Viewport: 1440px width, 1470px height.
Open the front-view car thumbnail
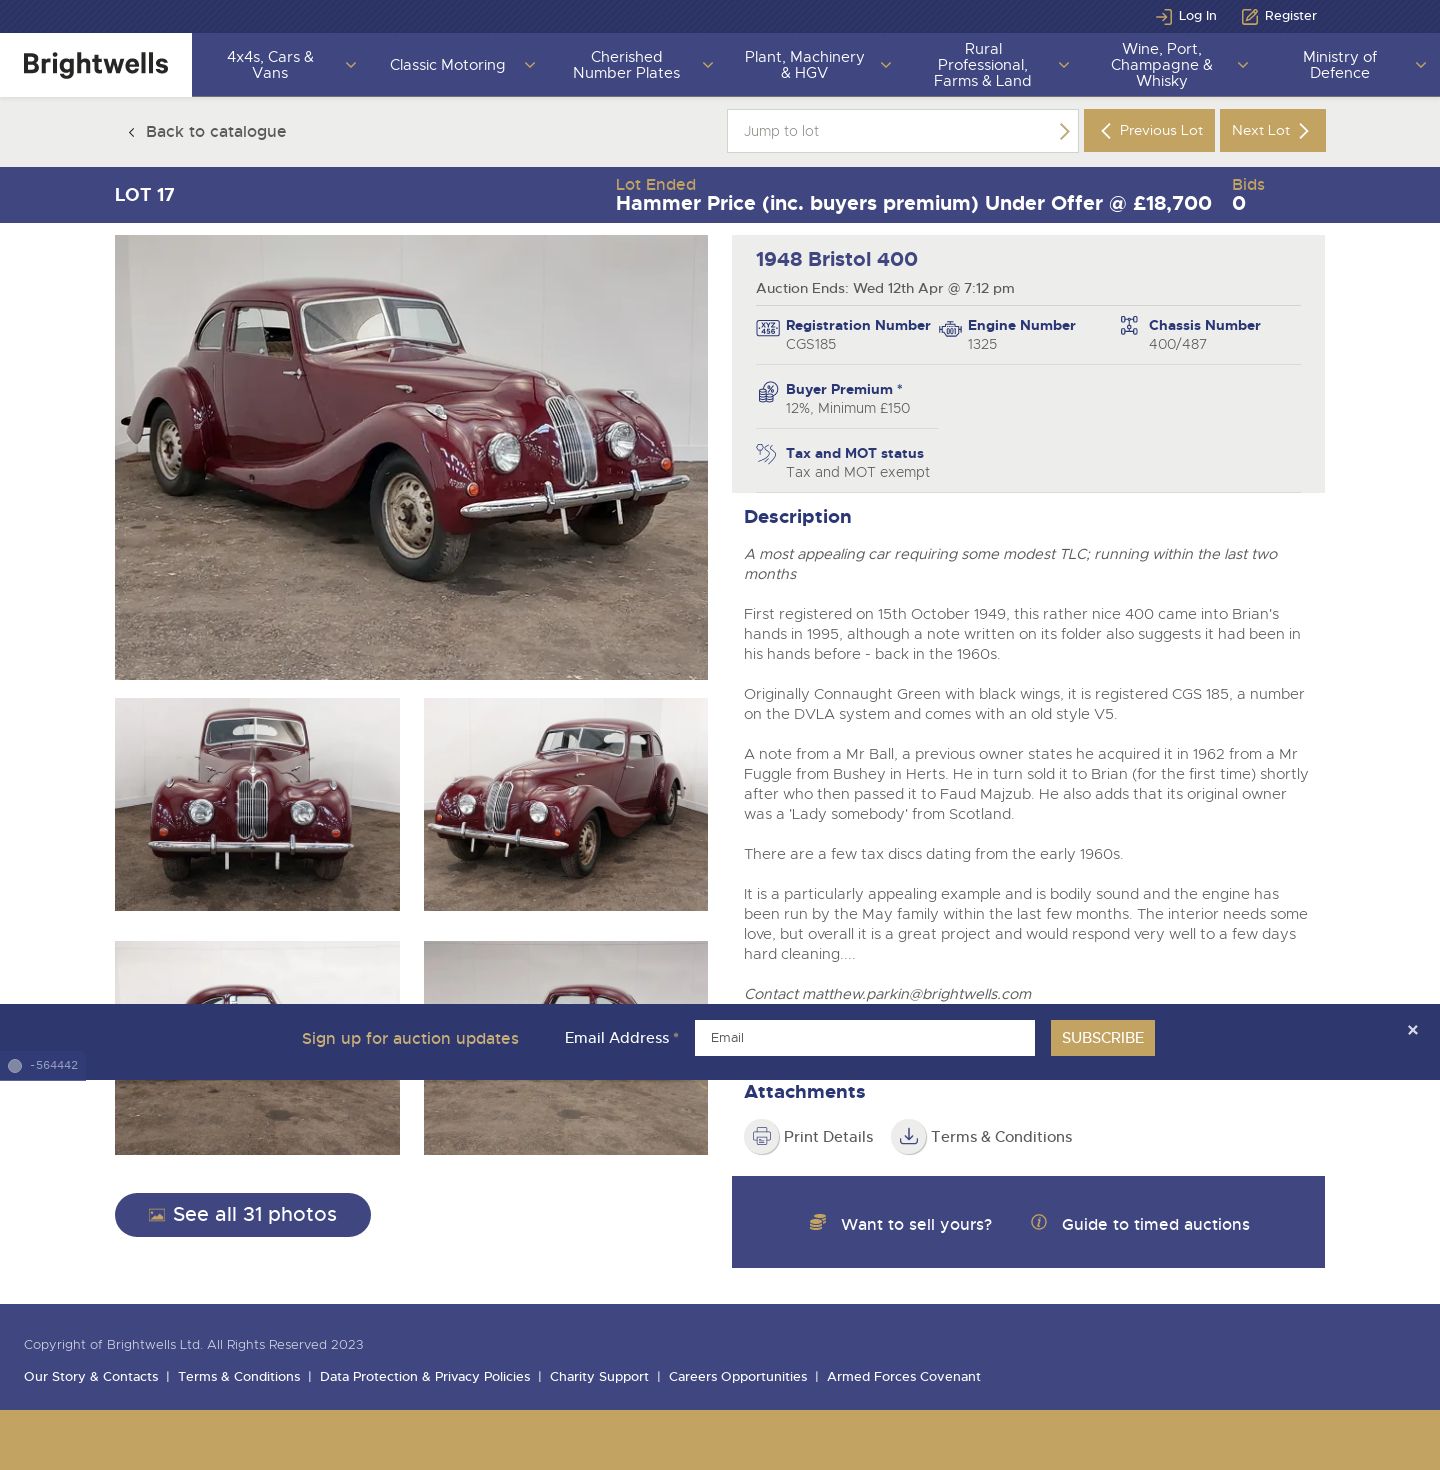pyautogui.click(x=257, y=804)
